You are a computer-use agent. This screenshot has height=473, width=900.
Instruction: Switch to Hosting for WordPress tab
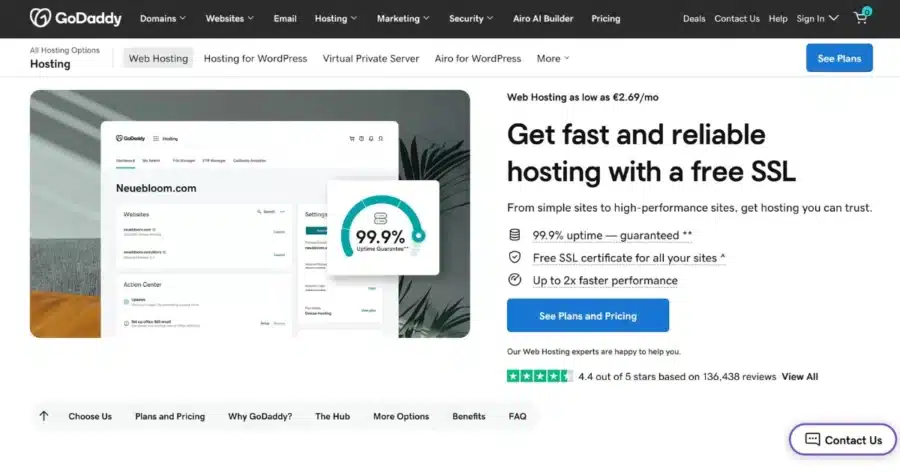click(255, 59)
